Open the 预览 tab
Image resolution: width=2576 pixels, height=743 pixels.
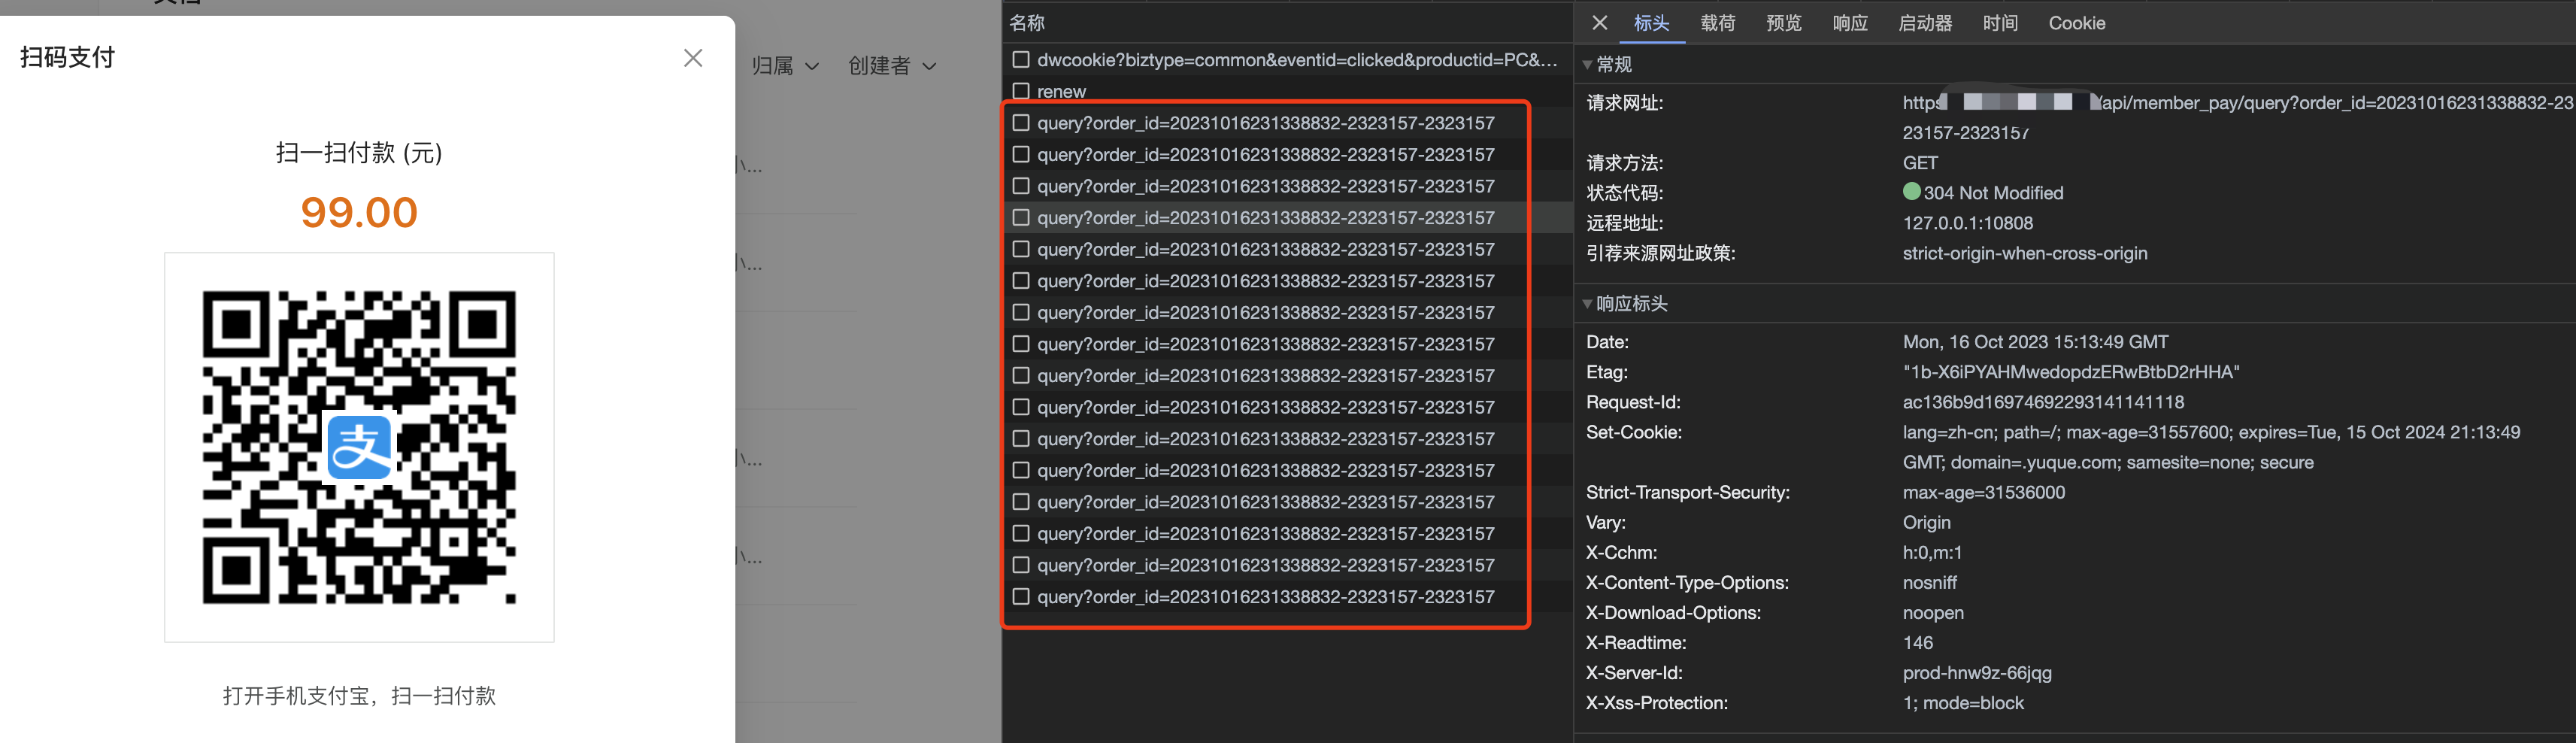click(1783, 23)
